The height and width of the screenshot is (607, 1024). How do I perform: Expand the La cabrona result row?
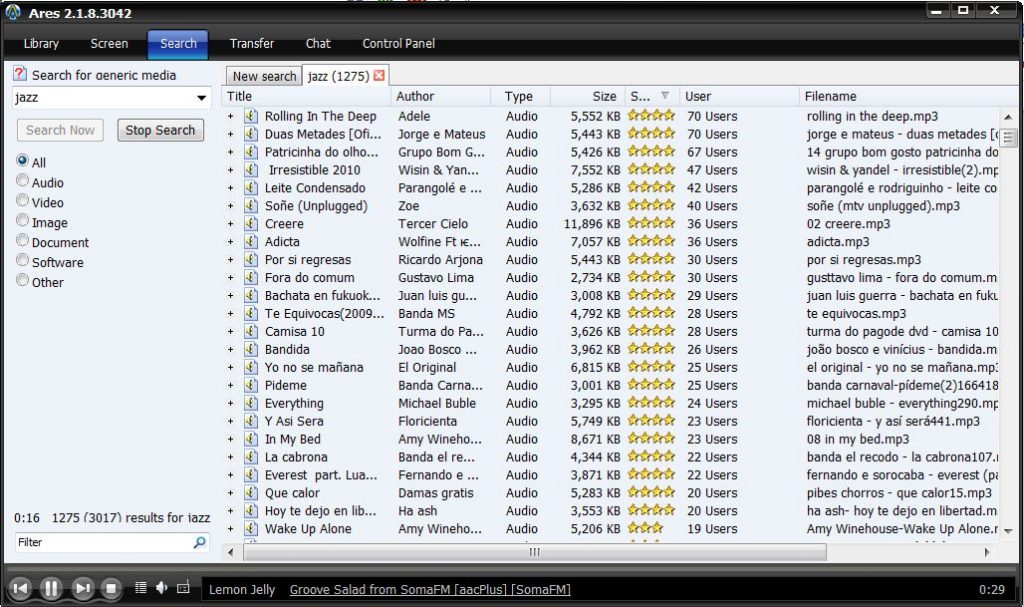[x=231, y=457]
